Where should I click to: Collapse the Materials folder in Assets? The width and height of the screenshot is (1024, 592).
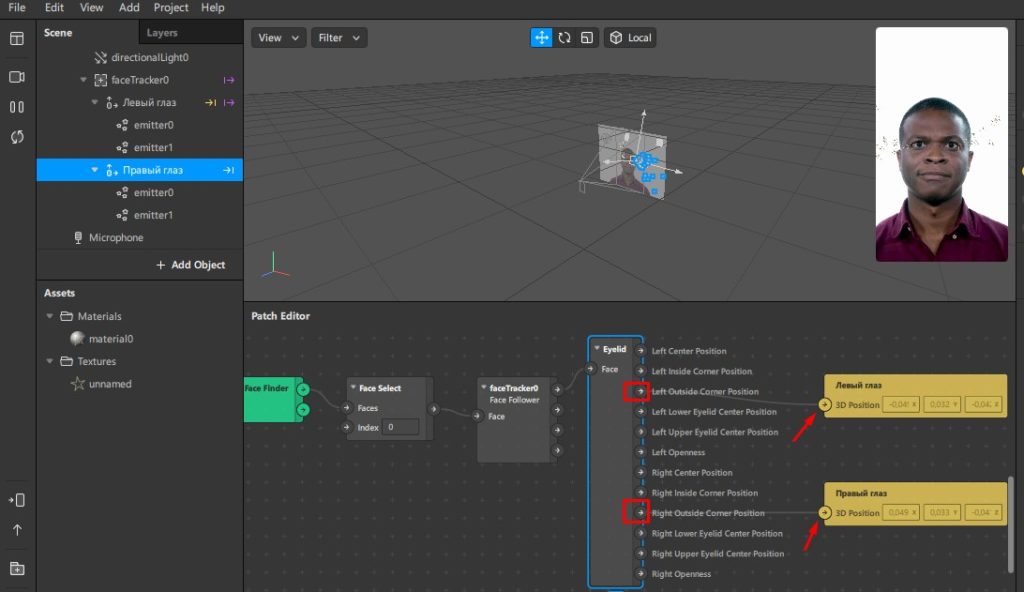pyautogui.click(x=50, y=317)
